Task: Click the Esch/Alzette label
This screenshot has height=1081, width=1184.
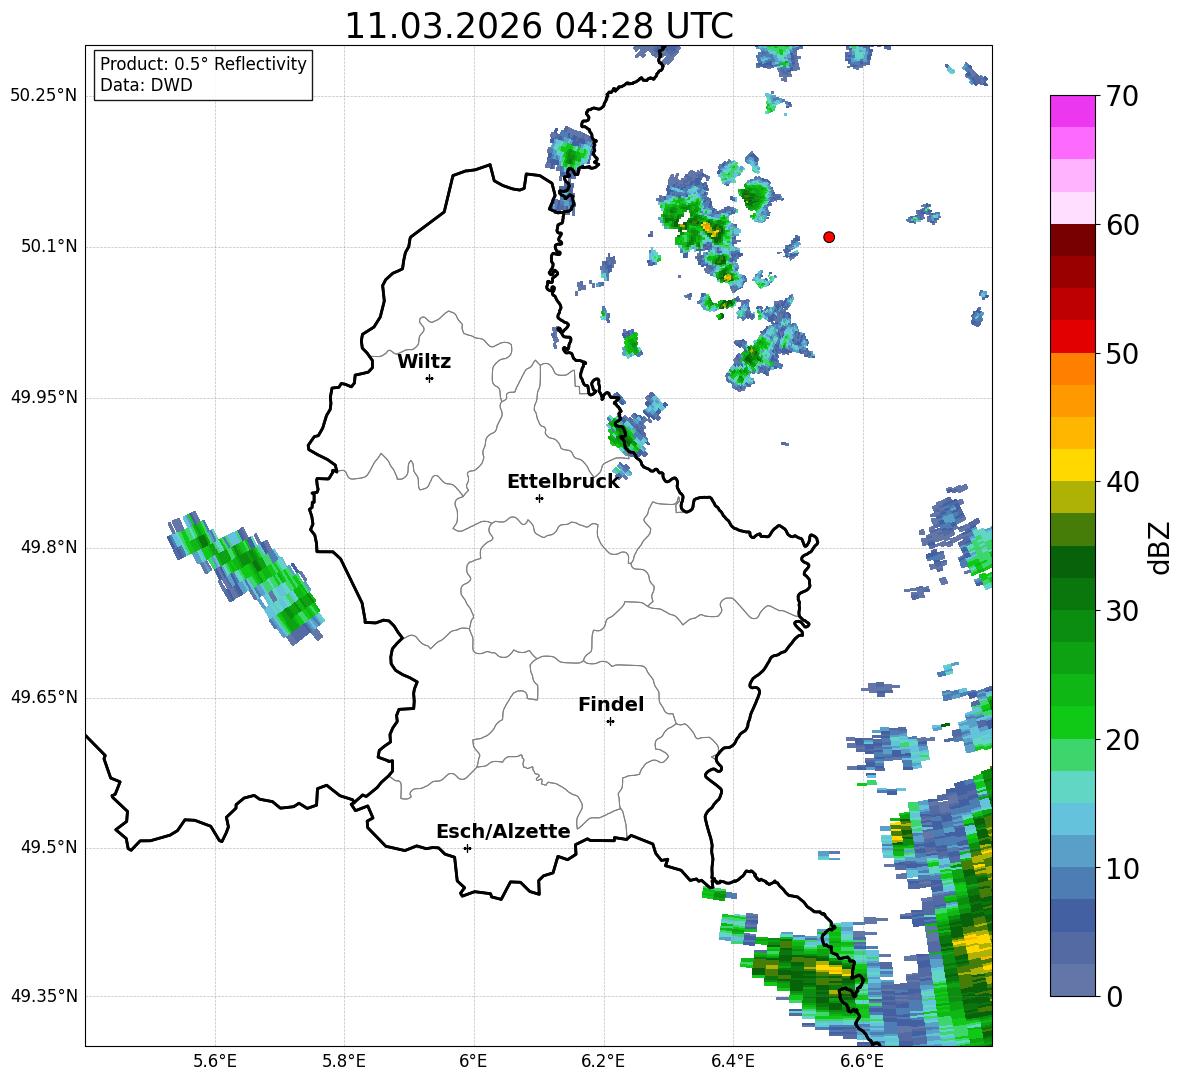Action: point(503,831)
